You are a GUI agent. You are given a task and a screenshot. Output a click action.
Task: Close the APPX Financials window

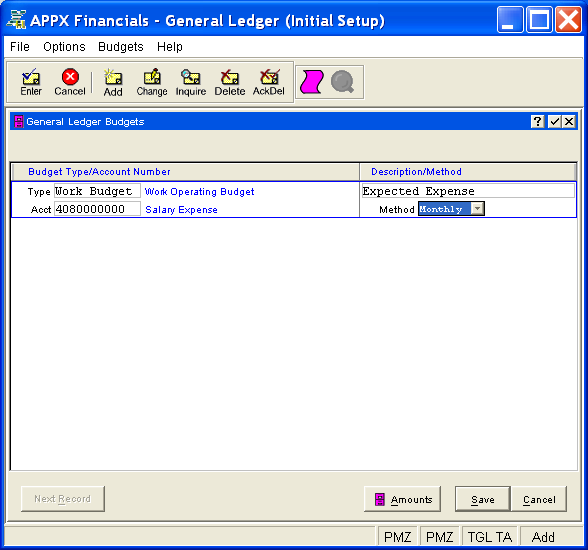pyautogui.click(x=568, y=19)
